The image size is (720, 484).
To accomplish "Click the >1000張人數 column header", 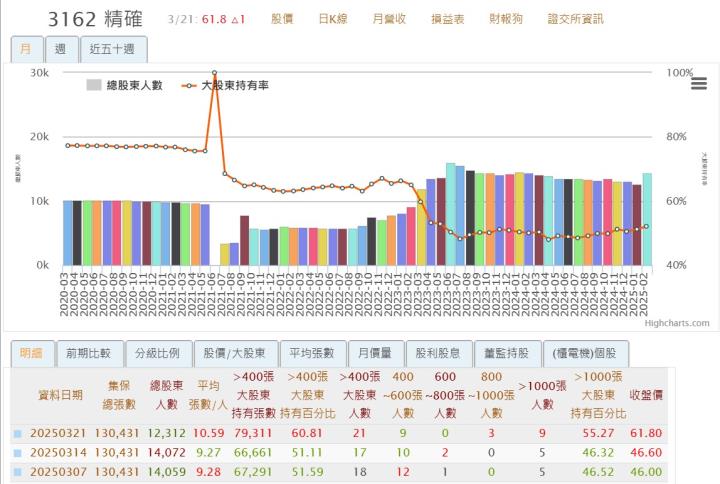I will (x=542, y=395).
